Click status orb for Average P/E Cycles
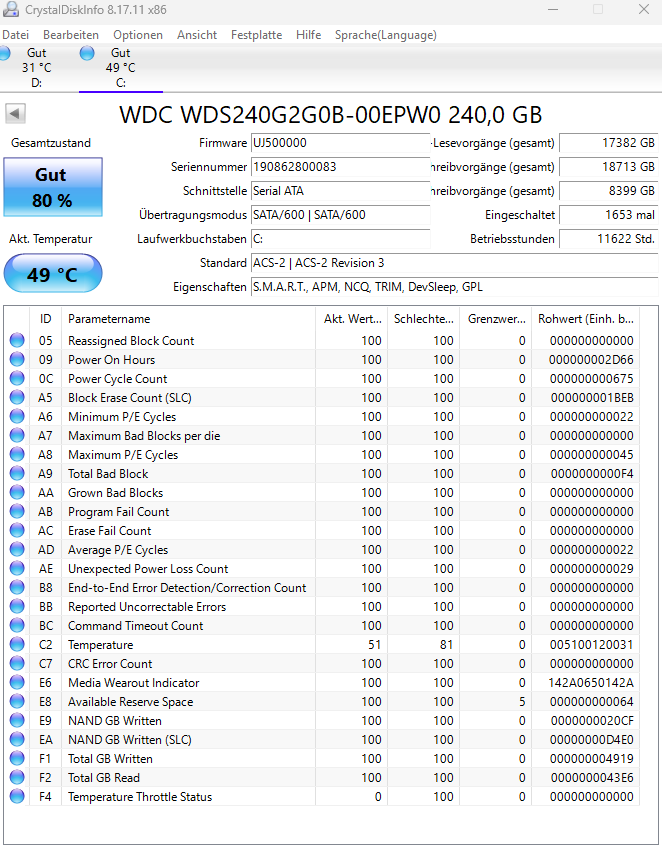 (x=17, y=549)
